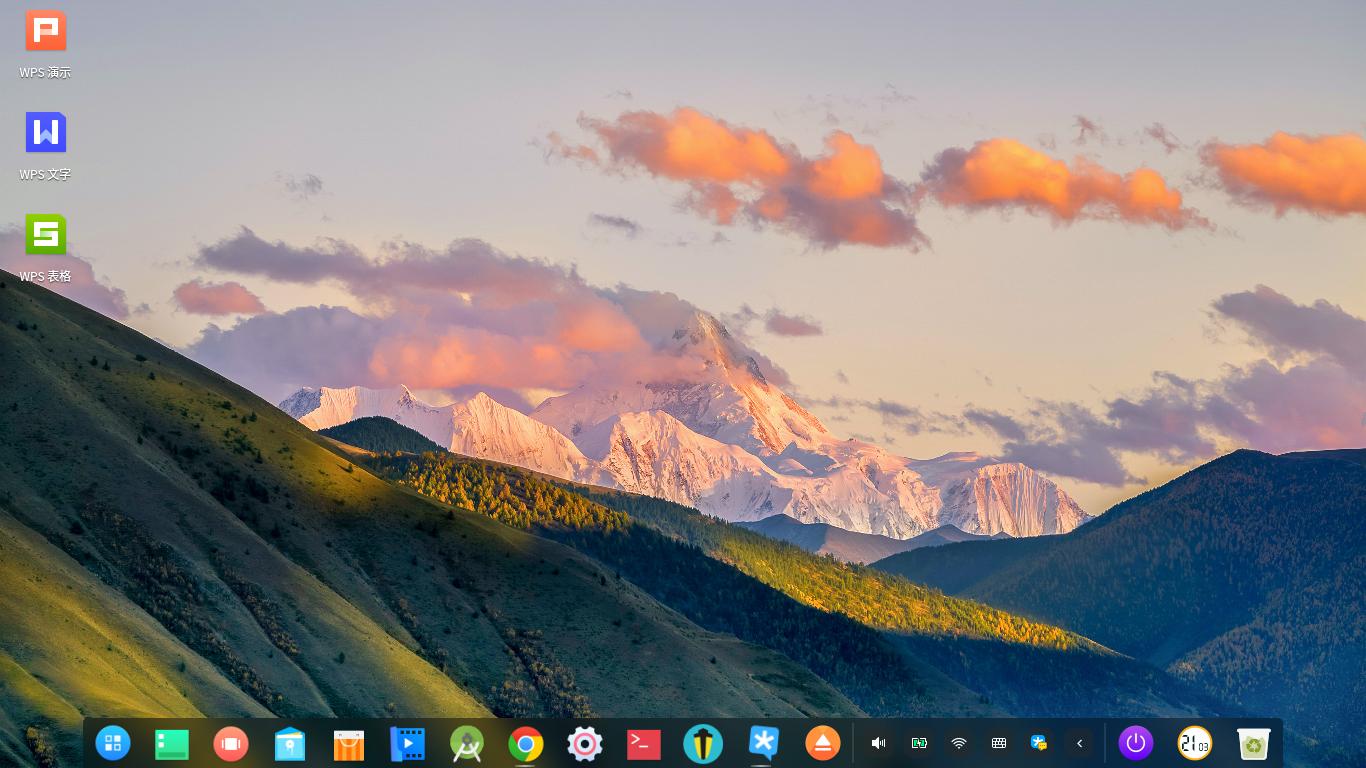Select the WPS 表格 desktop icon

click(45, 234)
